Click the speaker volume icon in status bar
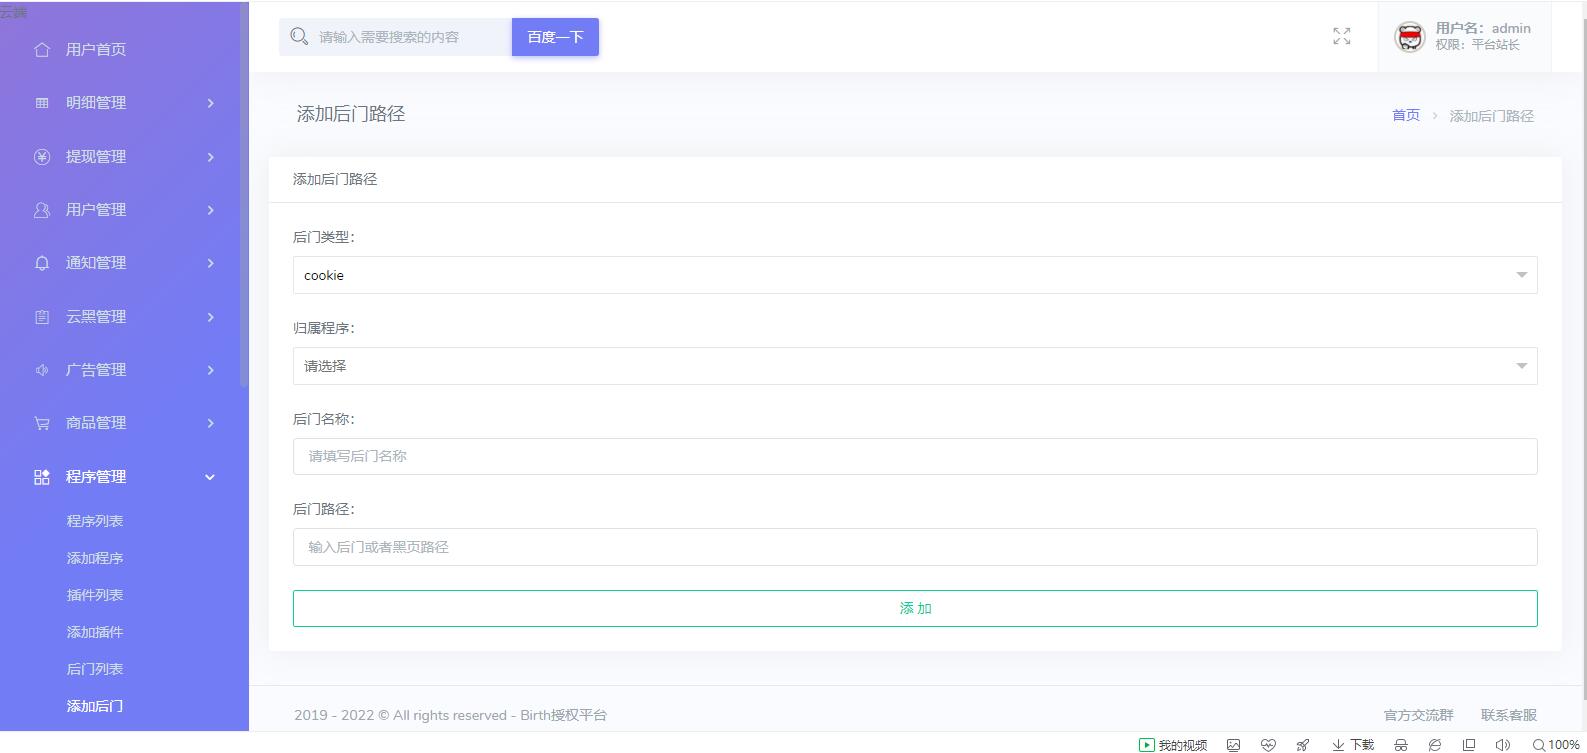Viewport: 1587px width, 753px height. point(1502,745)
